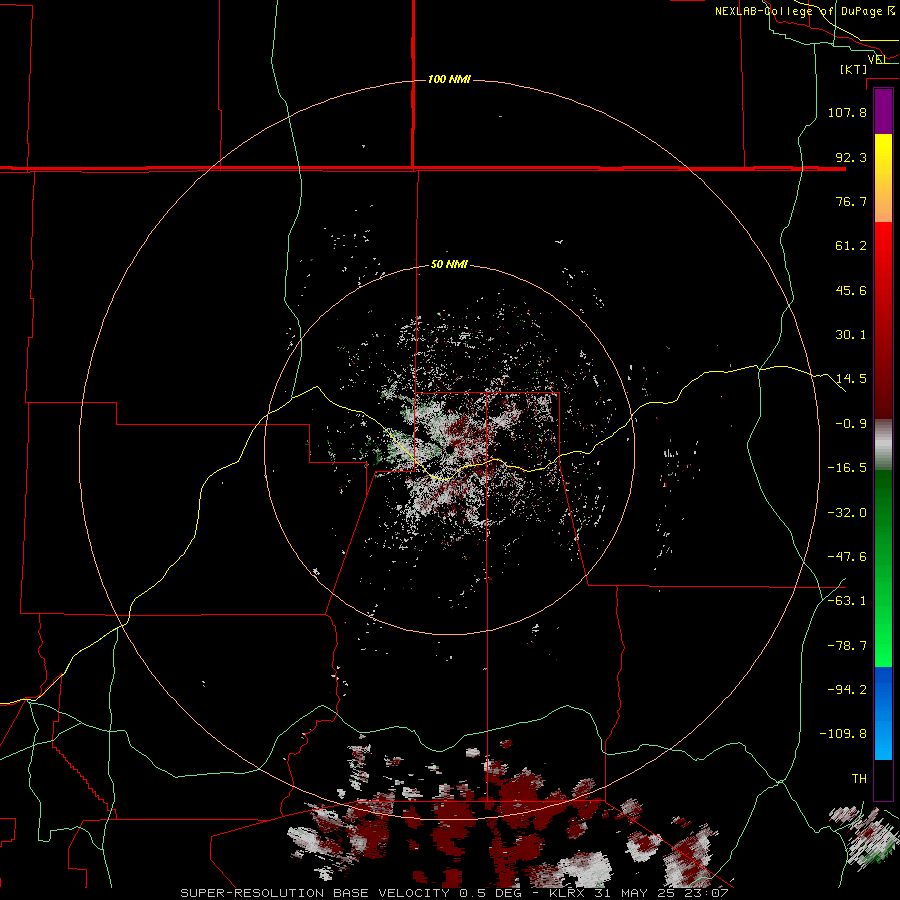
Task: Click the 100 NMI range ring label
Action: (x=449, y=79)
